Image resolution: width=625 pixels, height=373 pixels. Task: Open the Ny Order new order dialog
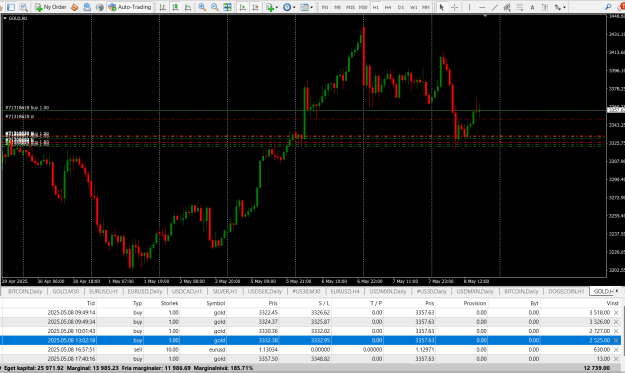(x=50, y=7)
